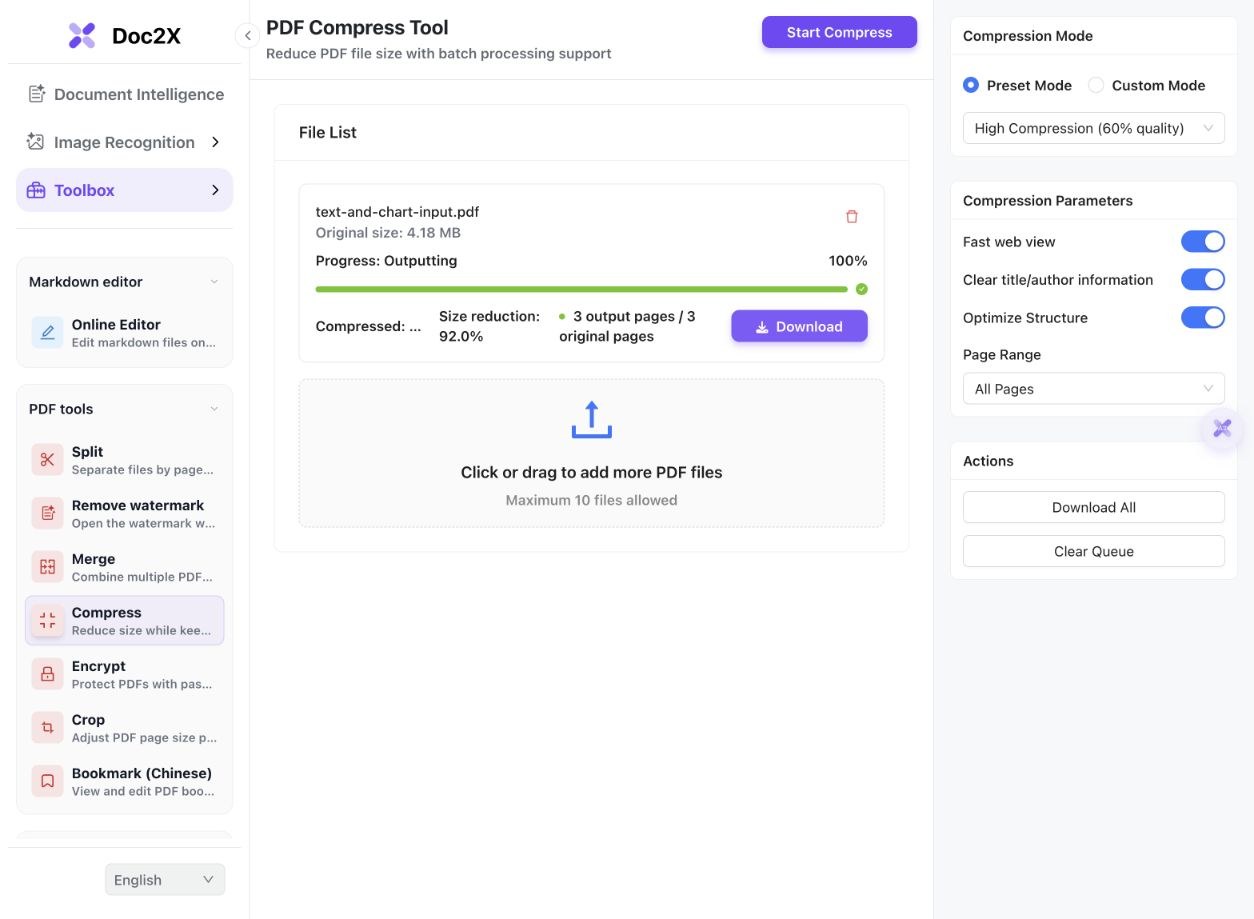The width and height of the screenshot is (1254, 919).
Task: Open Document Intelligence menu item
Action: tap(125, 94)
